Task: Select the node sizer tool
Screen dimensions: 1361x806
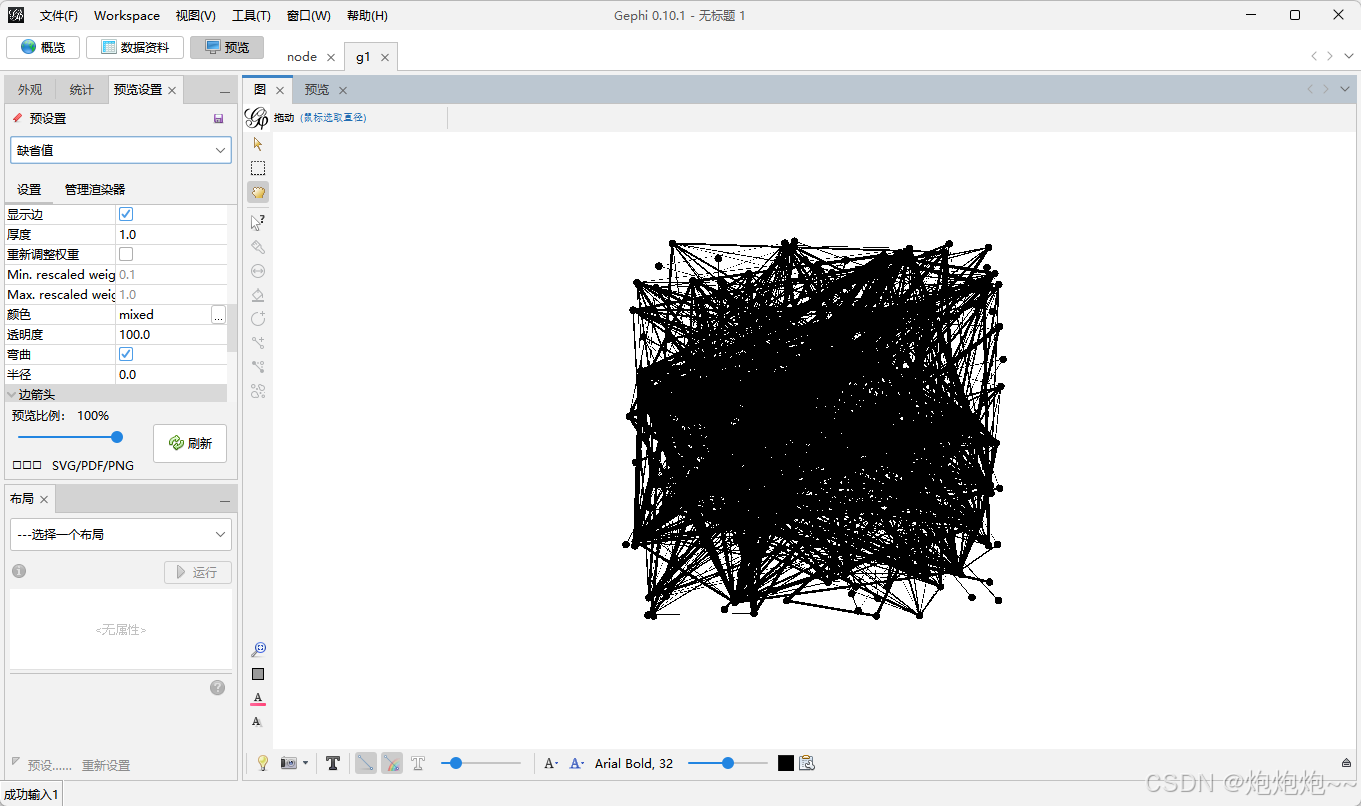Action: click(x=258, y=270)
